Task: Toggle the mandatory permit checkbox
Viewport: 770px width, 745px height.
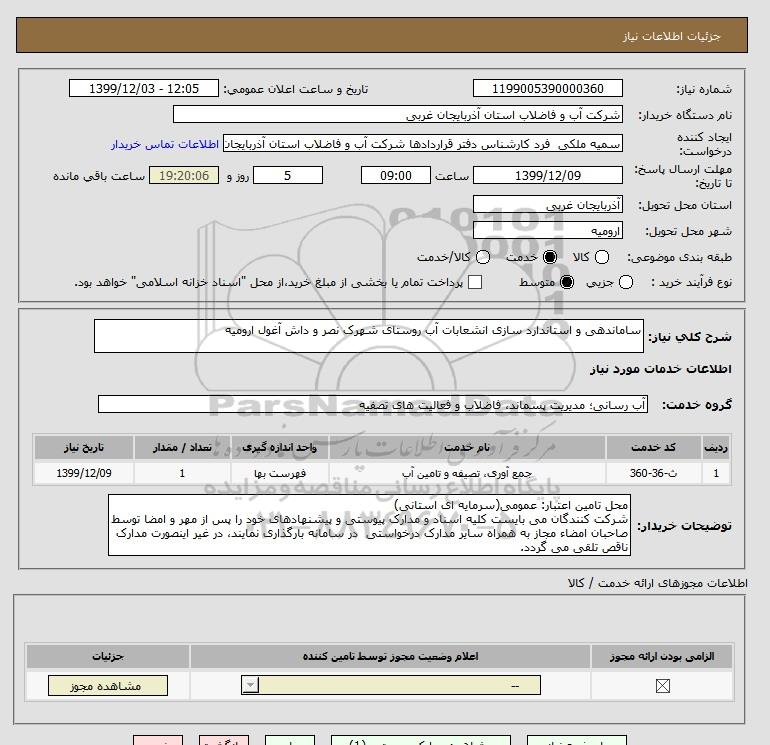Action: (x=662, y=686)
